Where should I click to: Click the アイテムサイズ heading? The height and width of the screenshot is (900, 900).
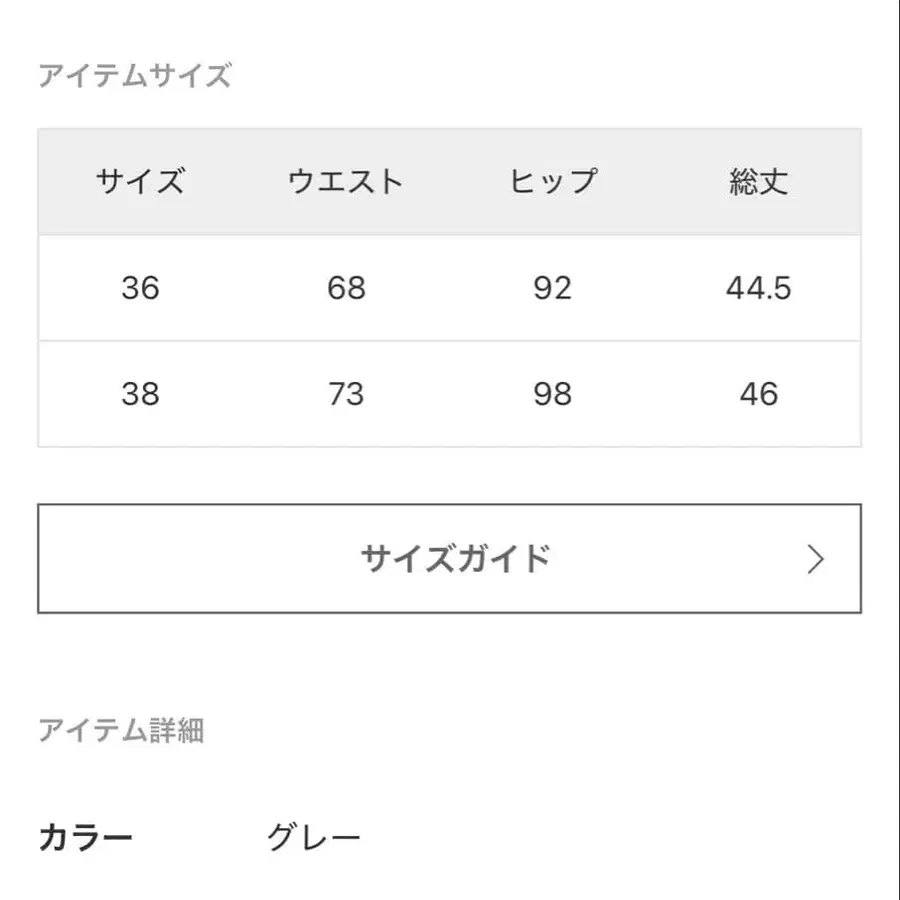click(135, 72)
